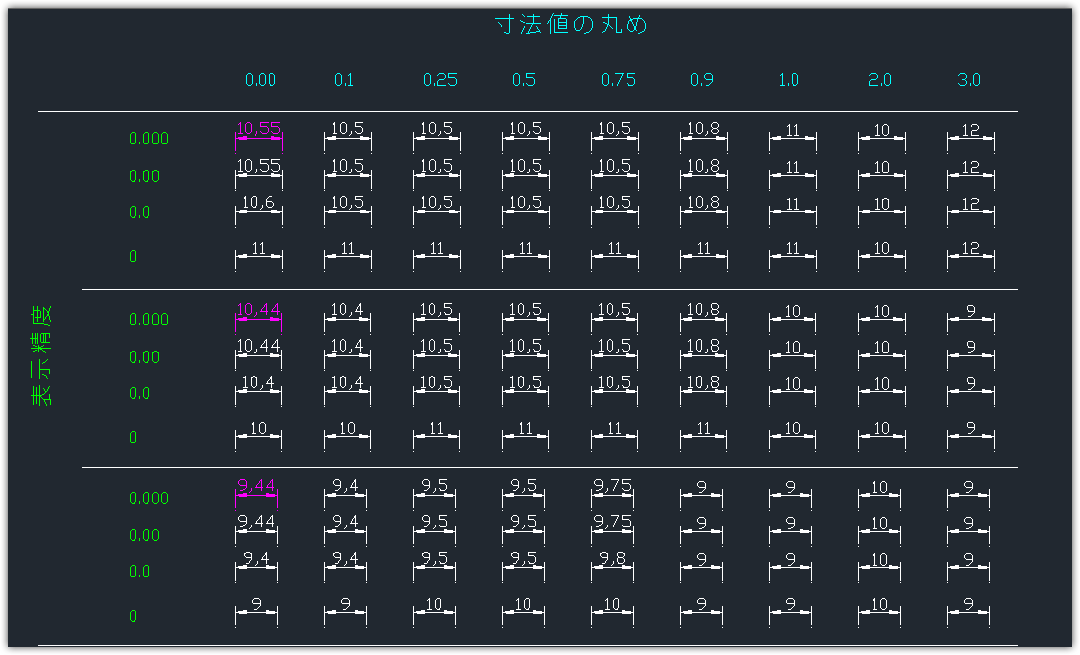Pick the magenta 10,44 dimension
Viewport: 1080px width, 655px height.
click(258, 310)
